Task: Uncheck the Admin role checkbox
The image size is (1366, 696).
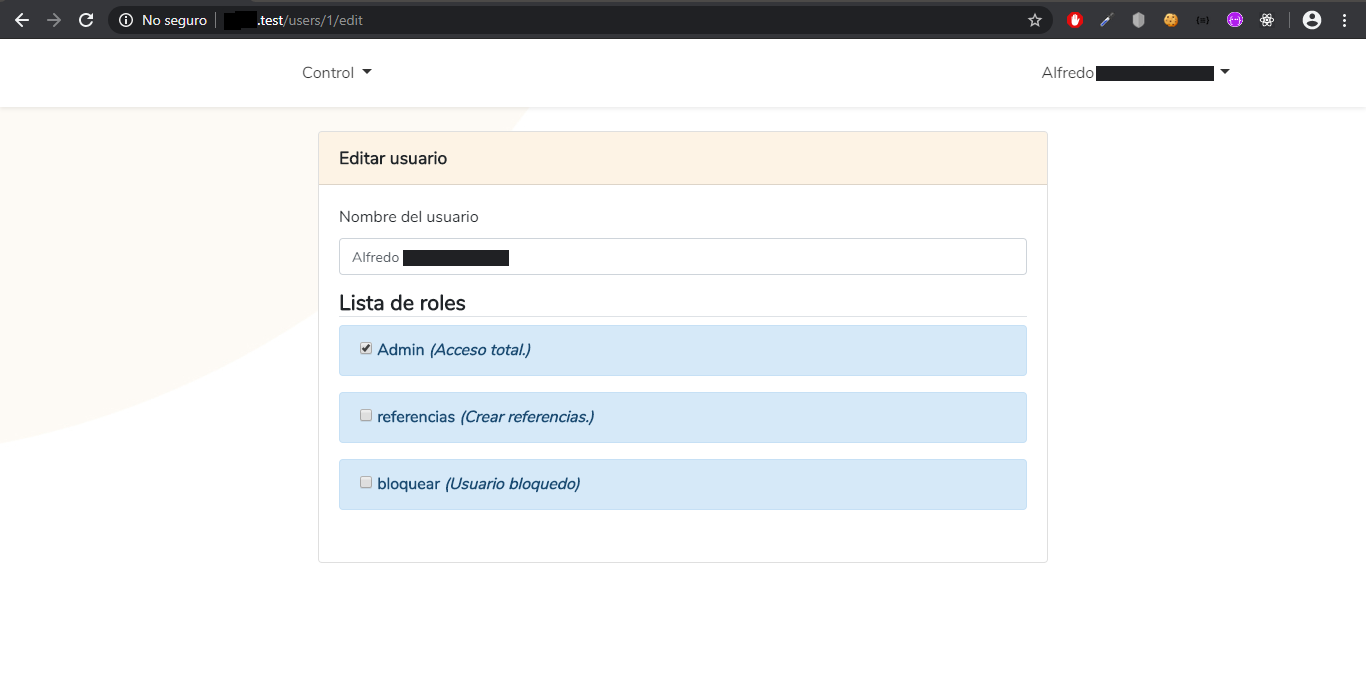Action: coord(366,349)
